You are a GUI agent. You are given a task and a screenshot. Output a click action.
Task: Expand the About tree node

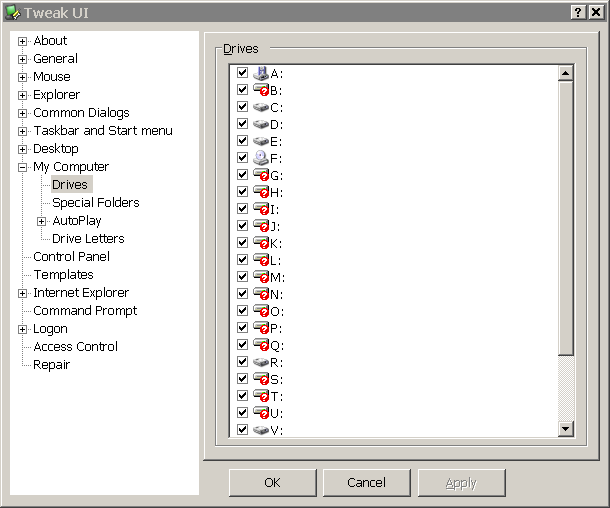pyautogui.click(x=23, y=41)
